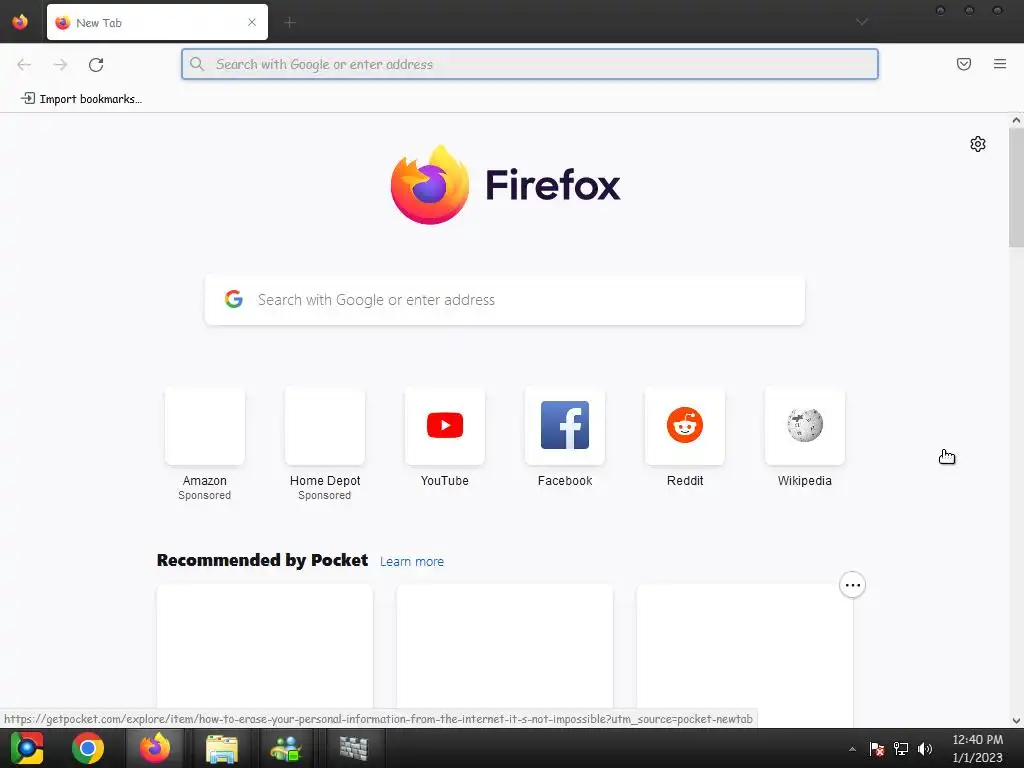
Task: Show hidden tray icons arrow
Action: coord(852,749)
